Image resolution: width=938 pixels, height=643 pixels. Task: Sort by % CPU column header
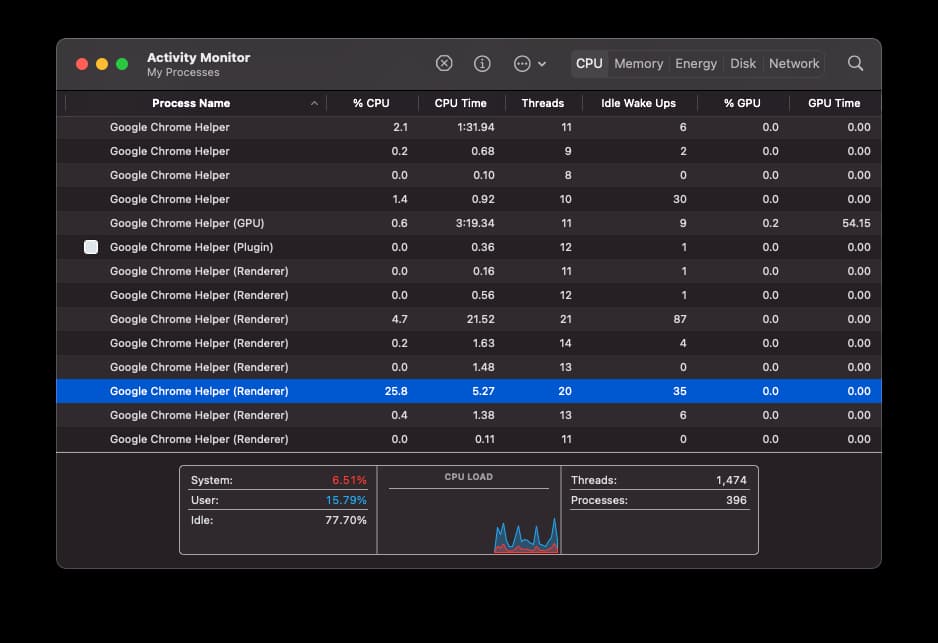click(x=371, y=103)
